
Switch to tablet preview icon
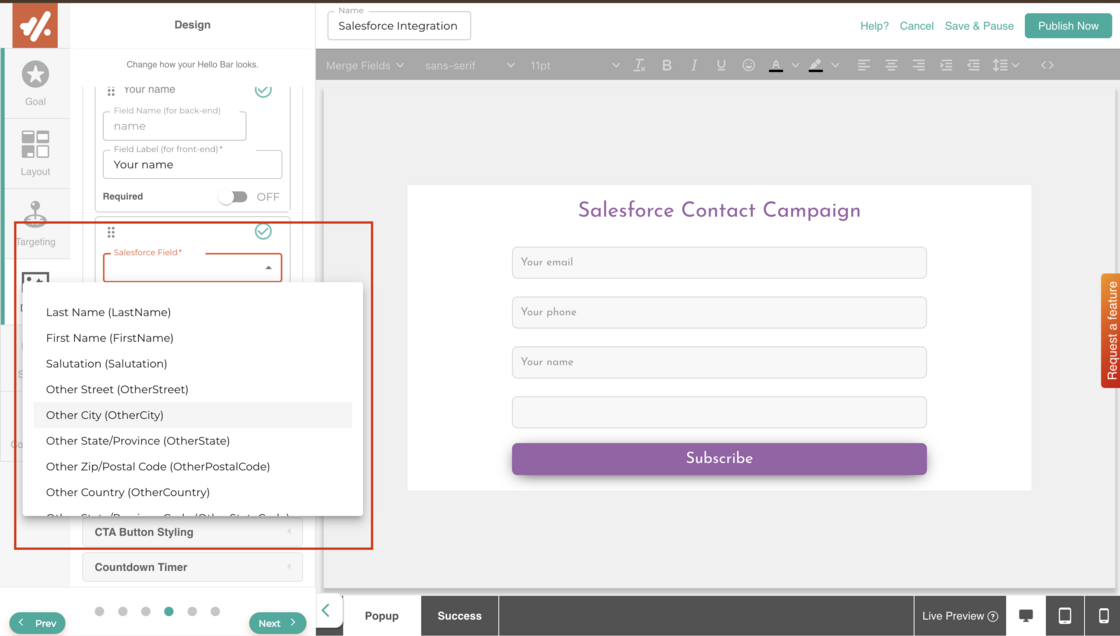1064,615
